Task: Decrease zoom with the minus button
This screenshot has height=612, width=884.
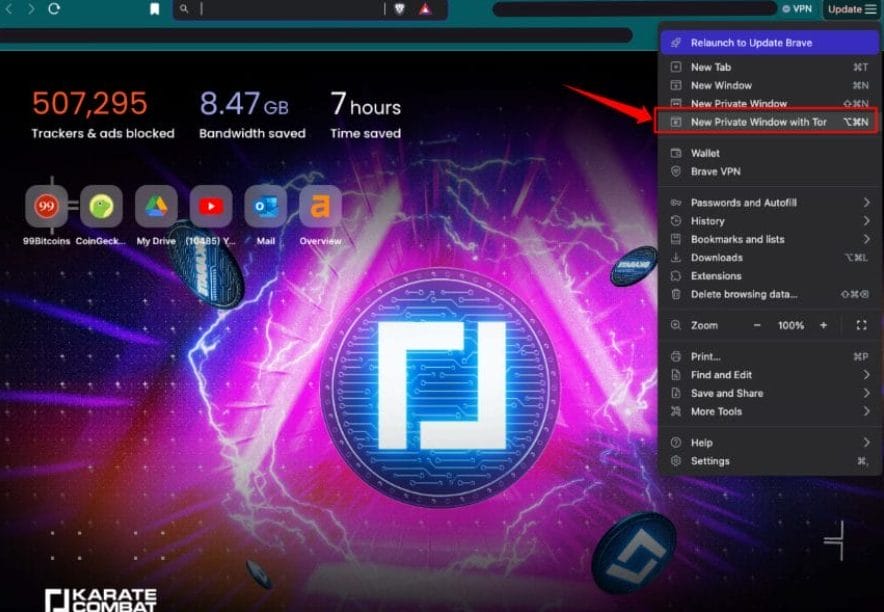Action: (757, 325)
